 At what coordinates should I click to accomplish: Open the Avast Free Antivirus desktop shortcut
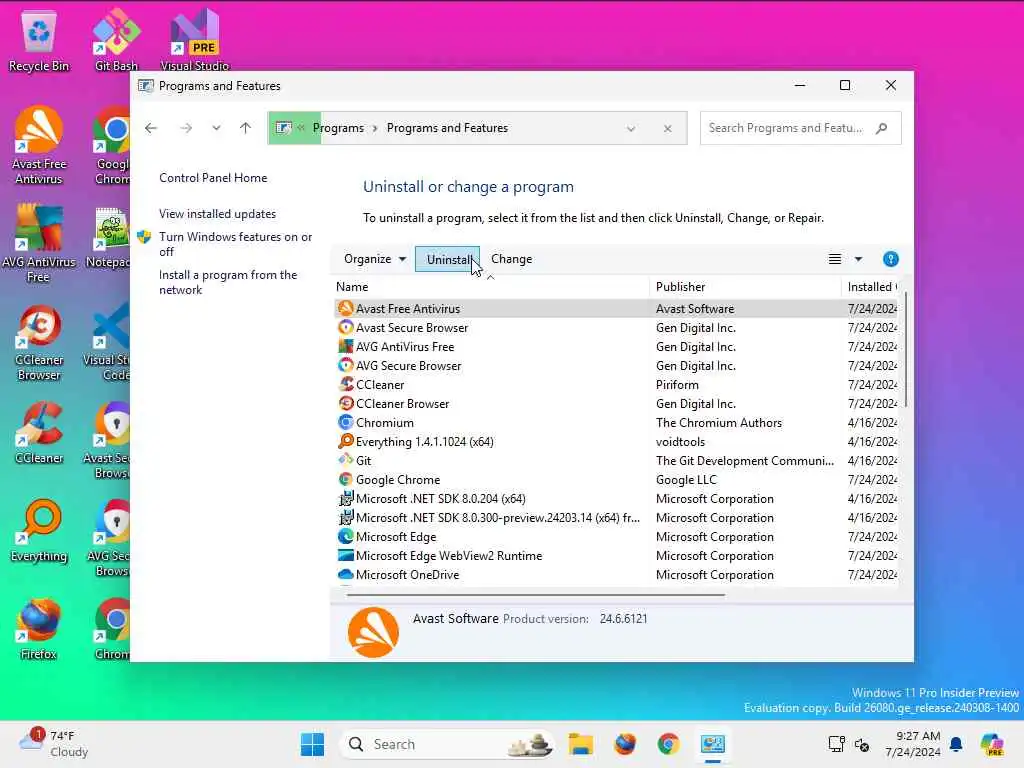[x=39, y=145]
